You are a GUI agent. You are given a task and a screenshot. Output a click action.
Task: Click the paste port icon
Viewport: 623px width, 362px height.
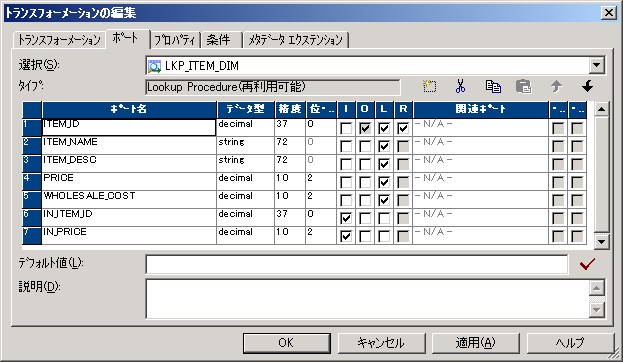[524, 86]
